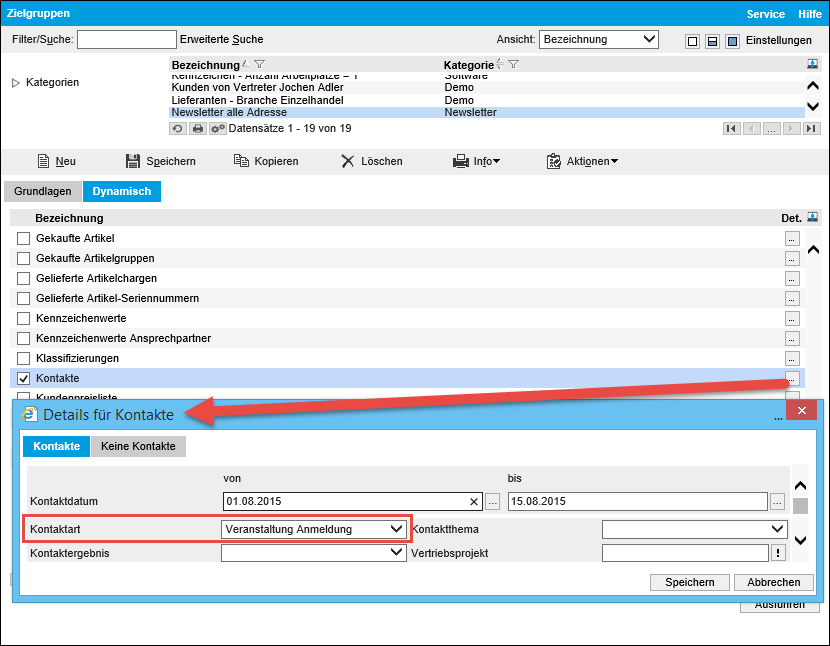The image size is (830, 646).
Task: Uncheck Kontakte checkbox
Action: 23,379
